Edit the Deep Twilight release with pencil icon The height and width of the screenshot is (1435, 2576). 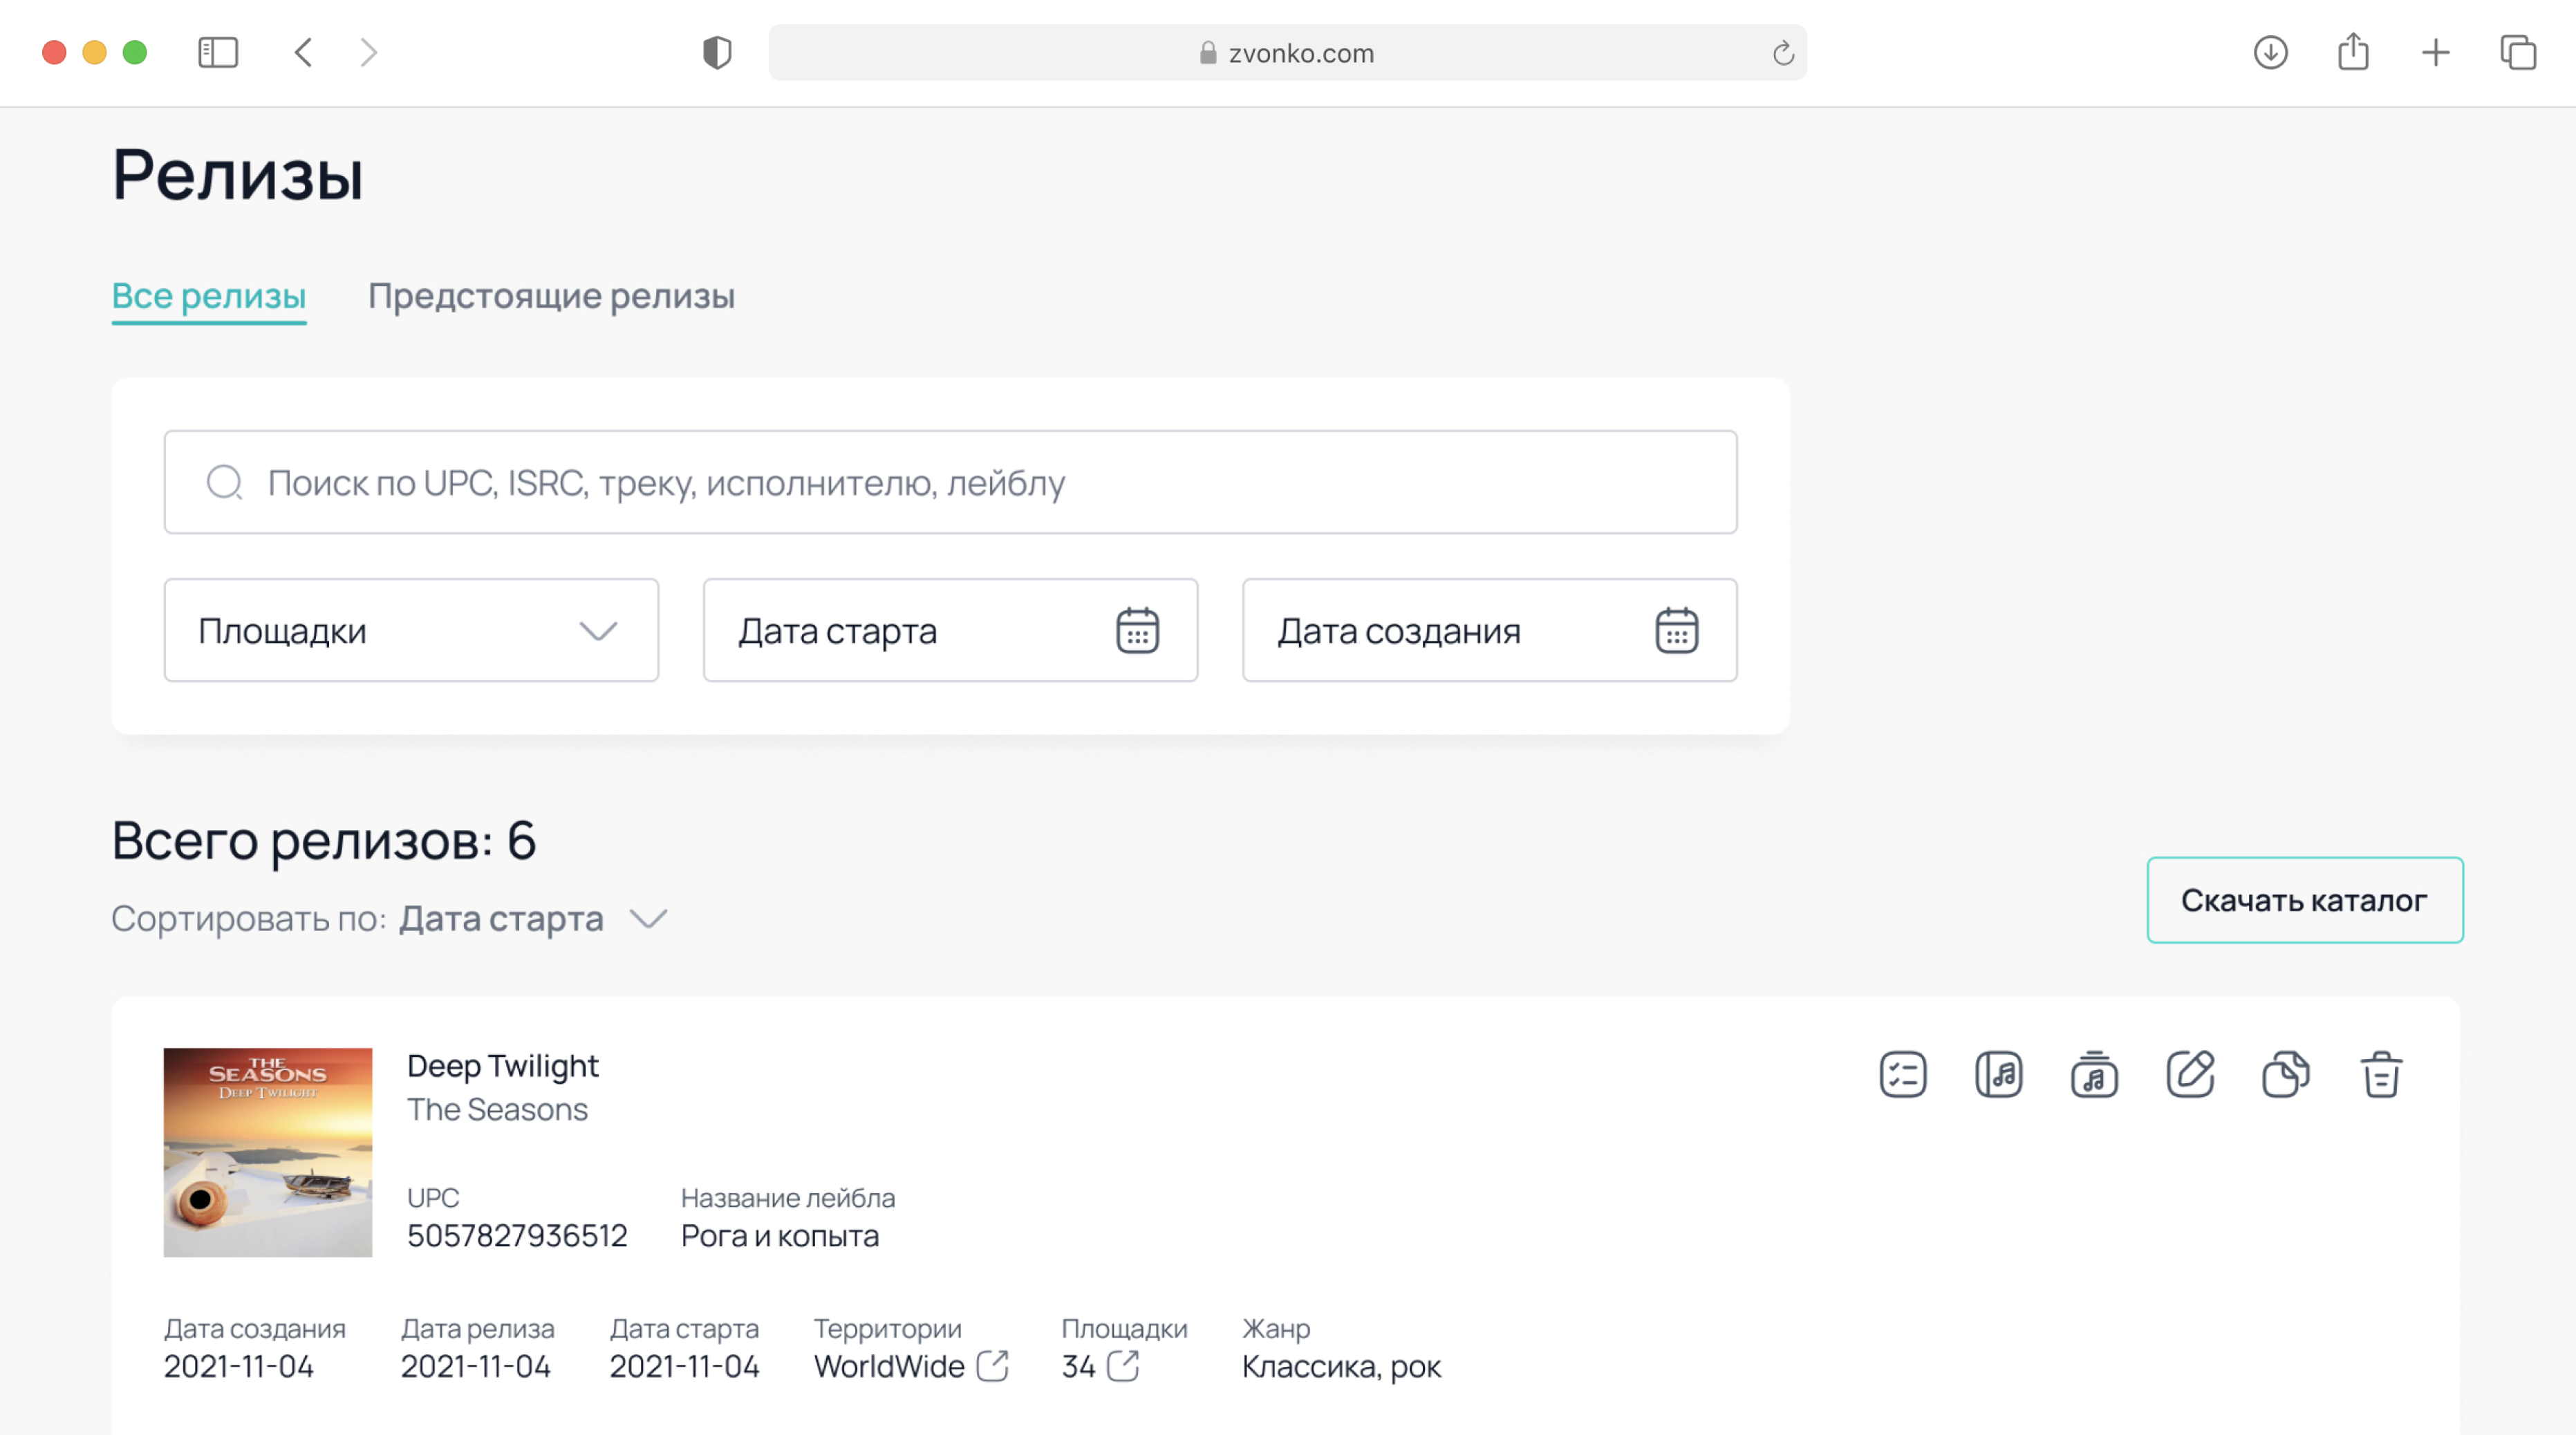(x=2190, y=1075)
